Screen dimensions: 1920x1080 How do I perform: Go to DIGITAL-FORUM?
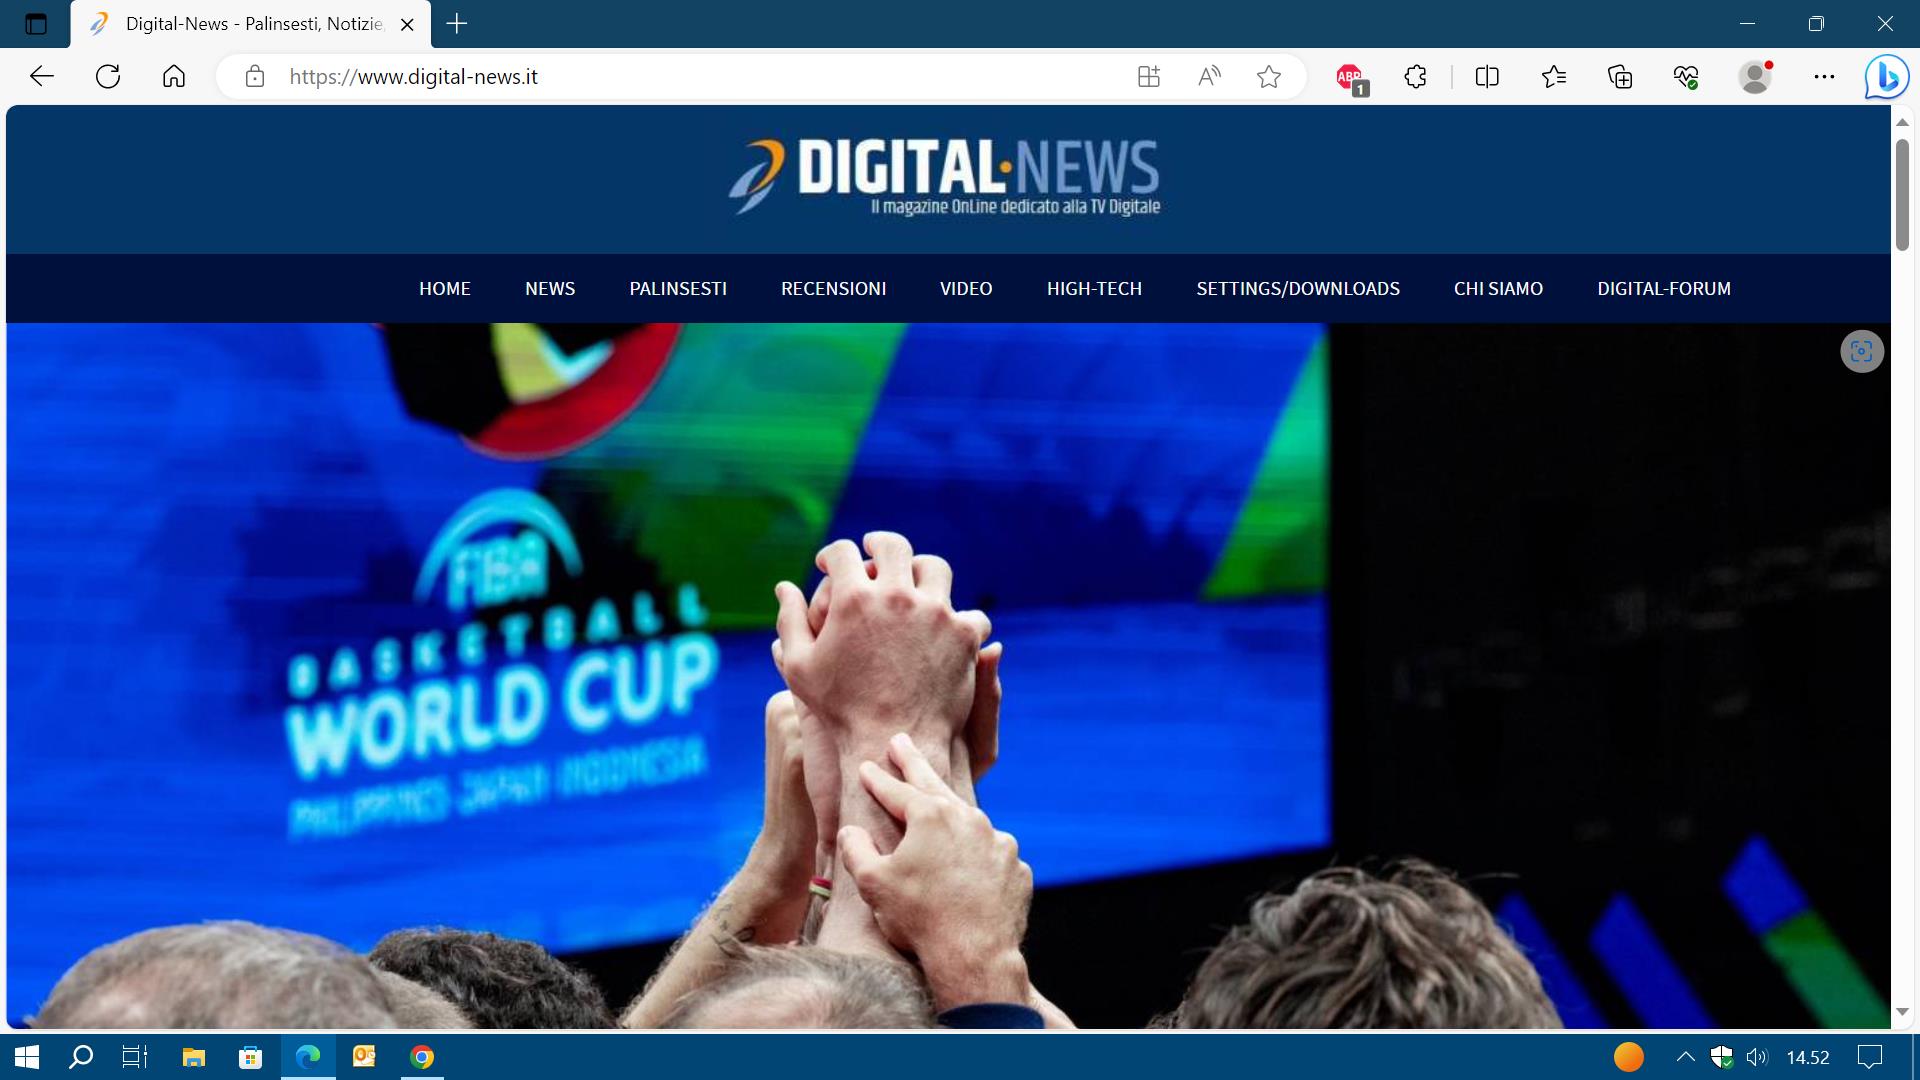1664,288
